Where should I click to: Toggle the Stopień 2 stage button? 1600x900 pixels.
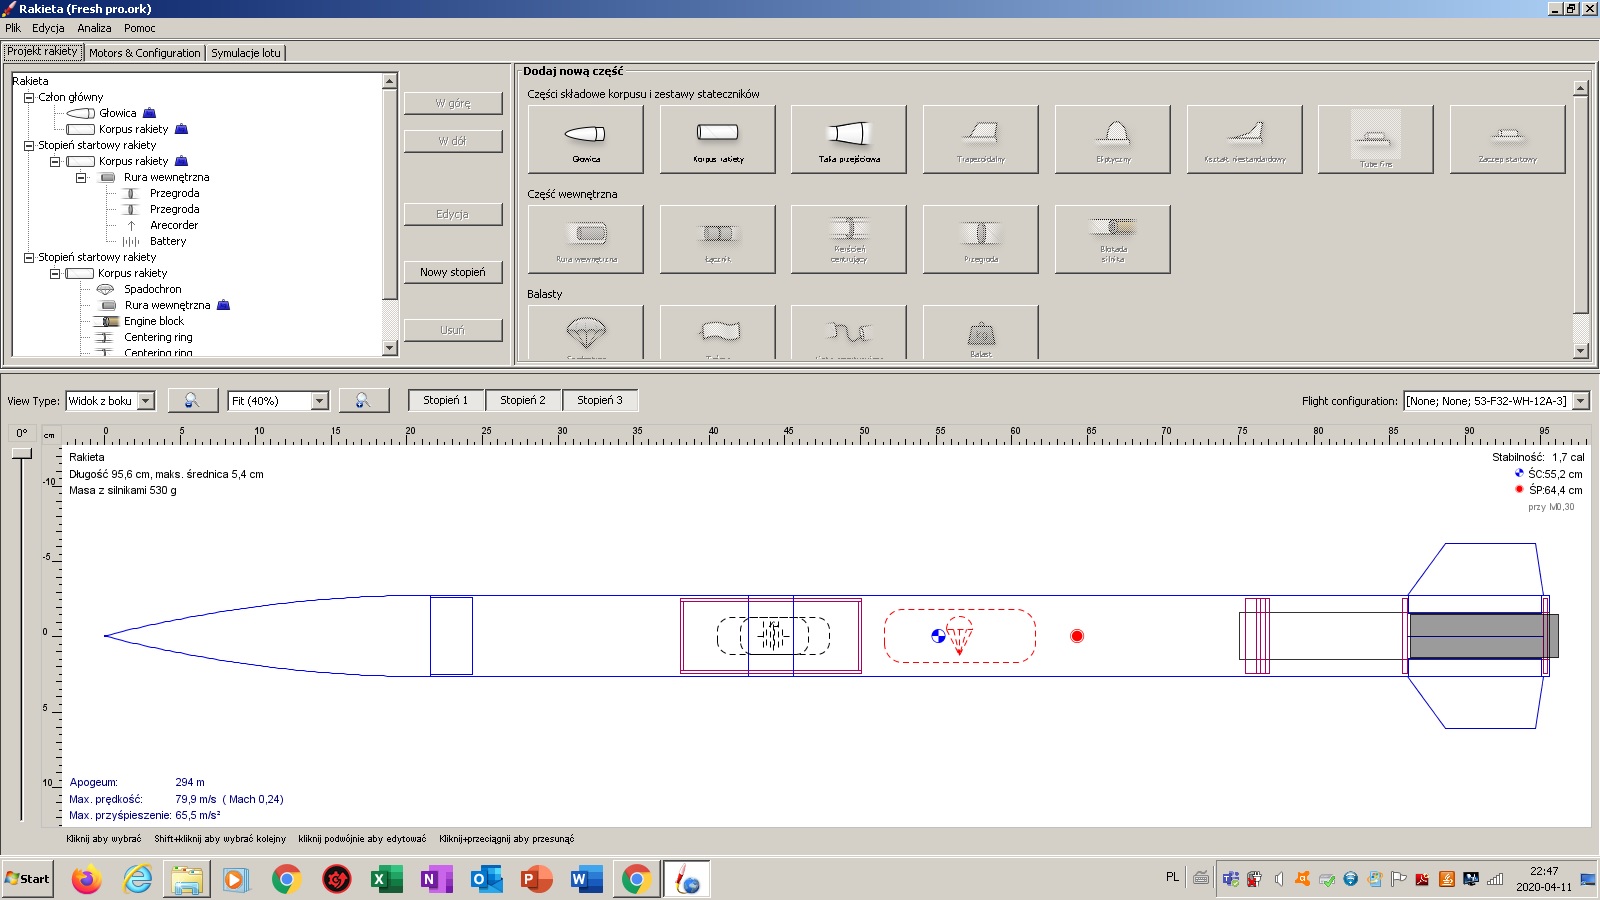[523, 400]
